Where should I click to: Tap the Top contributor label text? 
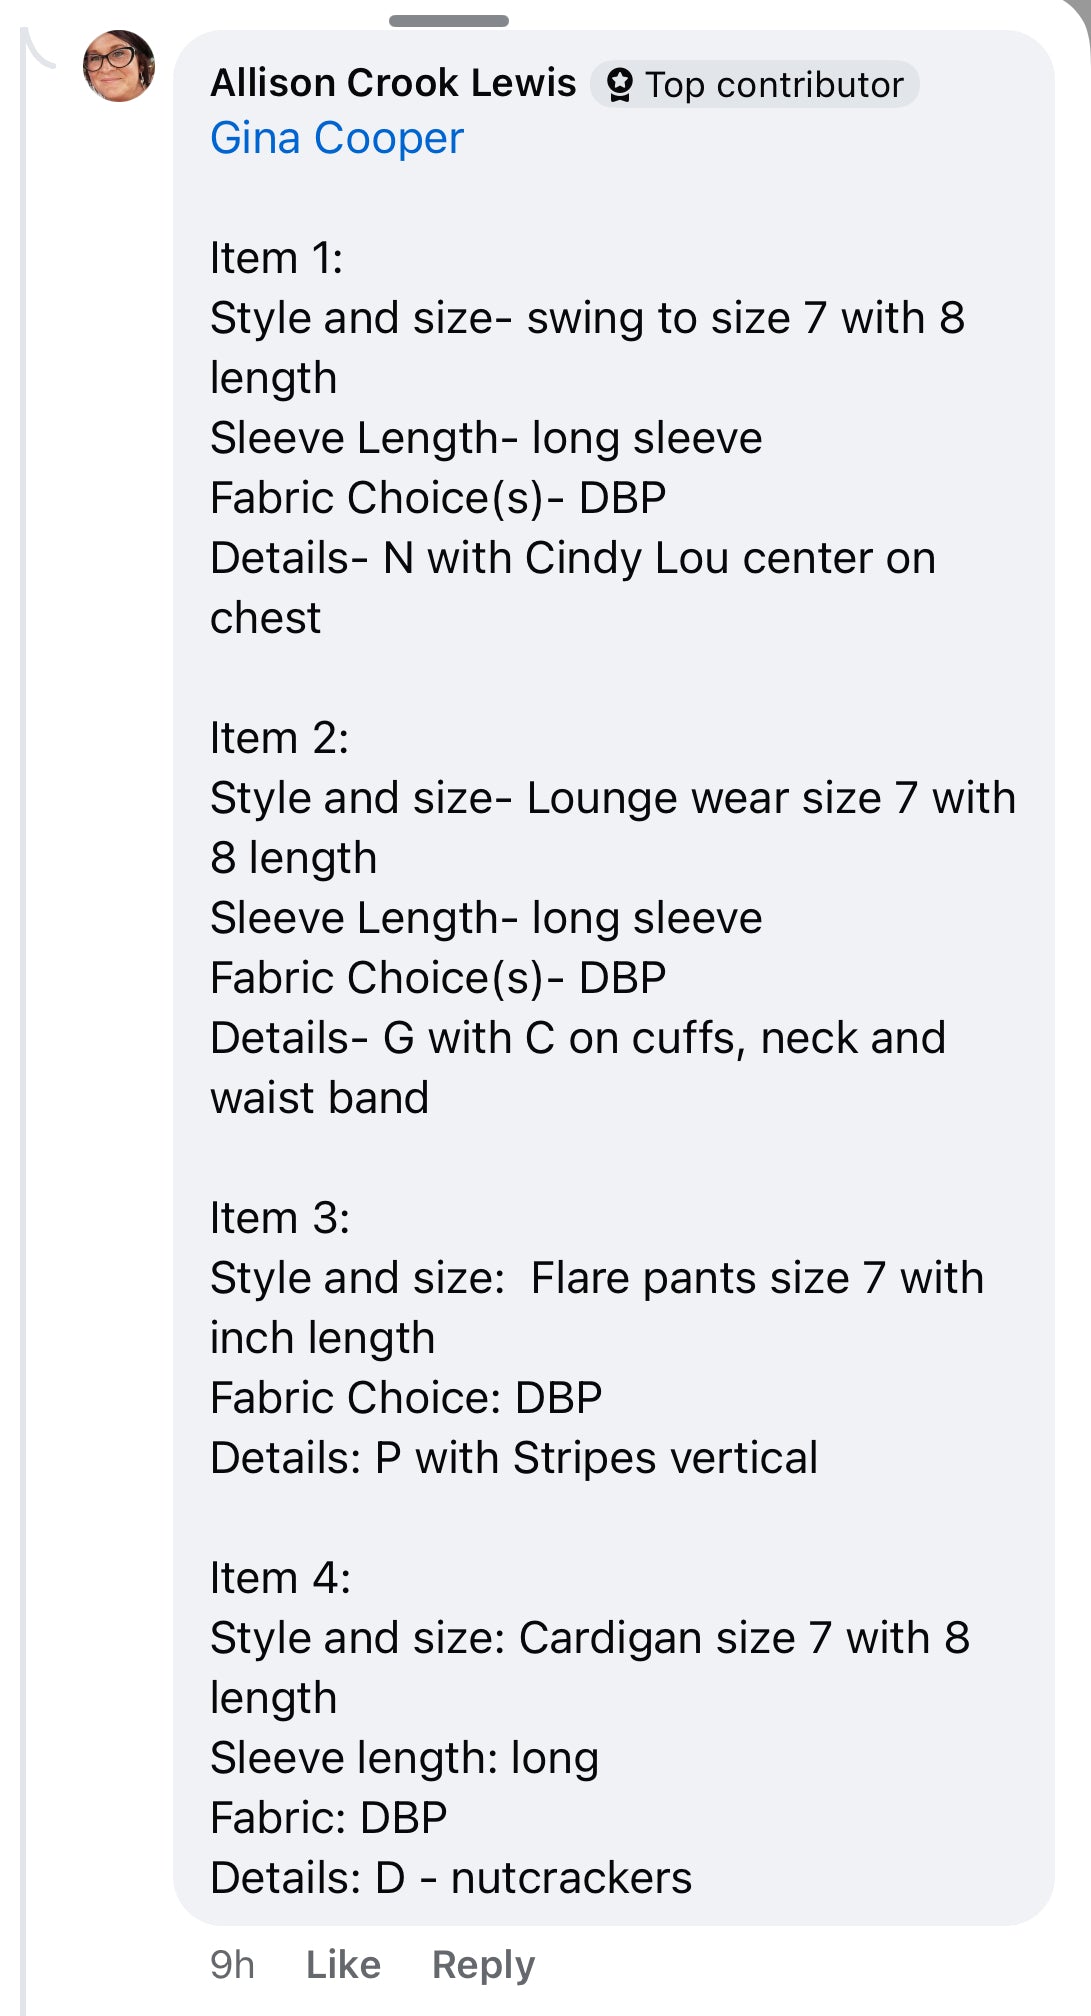(774, 85)
